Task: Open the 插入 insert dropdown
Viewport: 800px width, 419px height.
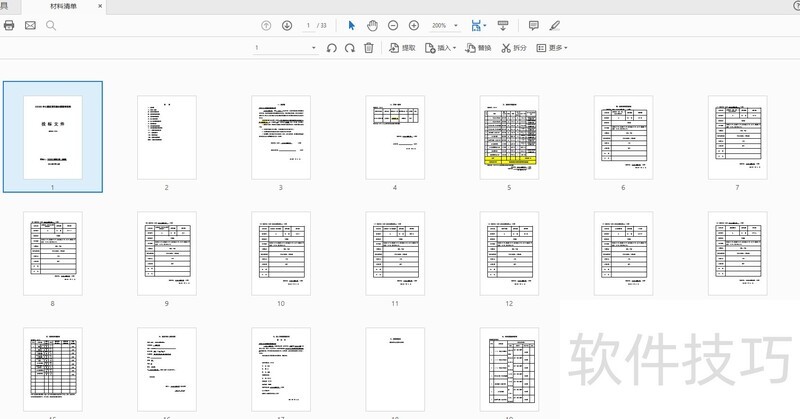Action: [x=440, y=48]
